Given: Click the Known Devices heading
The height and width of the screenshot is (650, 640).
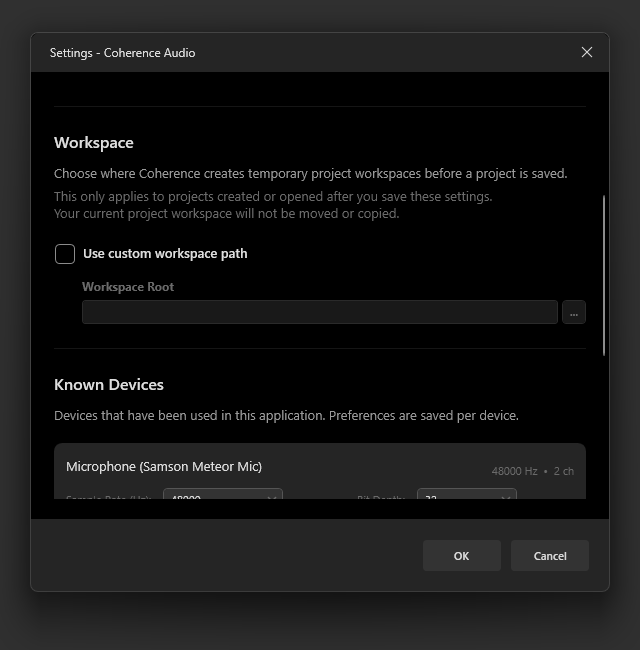Looking at the screenshot, I should coord(109,385).
